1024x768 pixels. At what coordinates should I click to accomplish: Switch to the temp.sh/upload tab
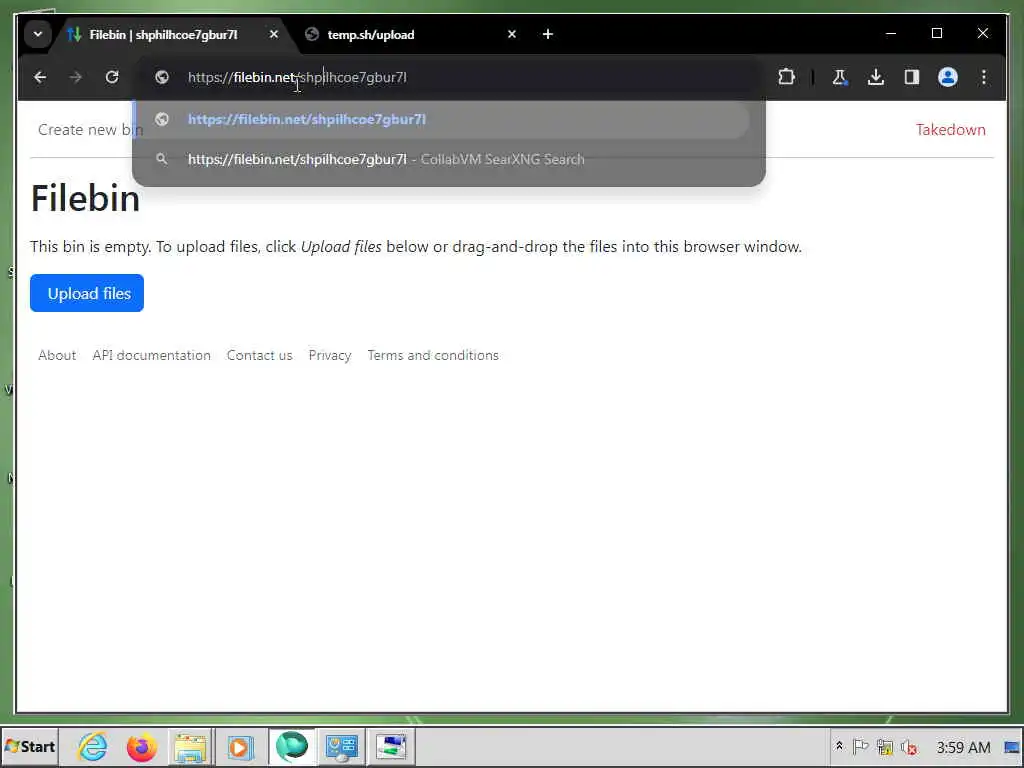click(x=371, y=35)
